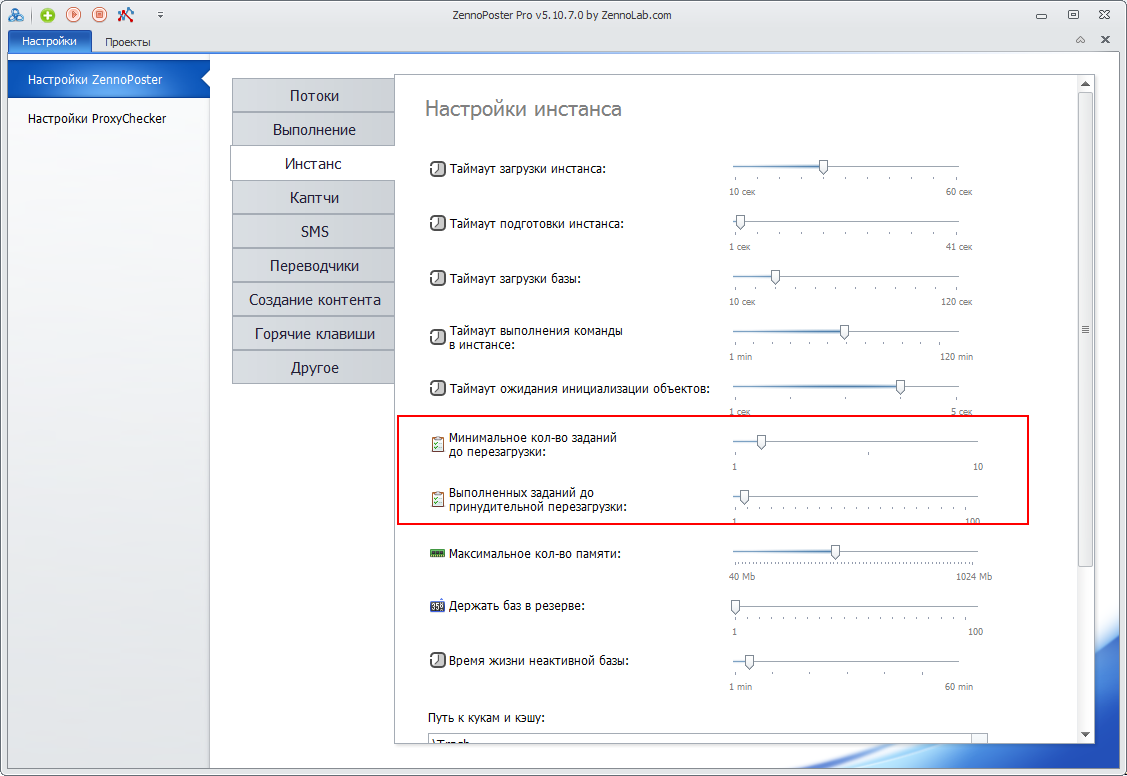Click the clock icon next to Таймаут загрузки инстанса
1127x776 pixels.
(437, 169)
